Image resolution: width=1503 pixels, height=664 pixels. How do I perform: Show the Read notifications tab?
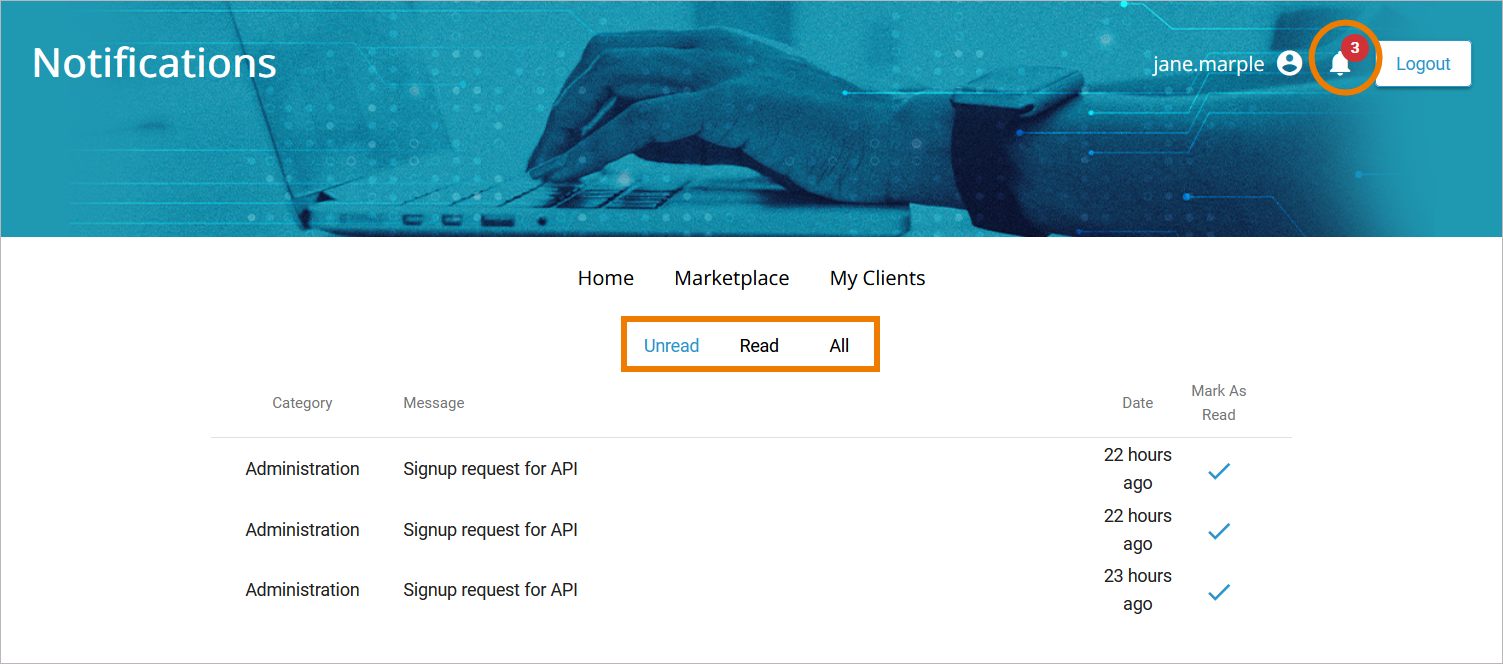[759, 346]
